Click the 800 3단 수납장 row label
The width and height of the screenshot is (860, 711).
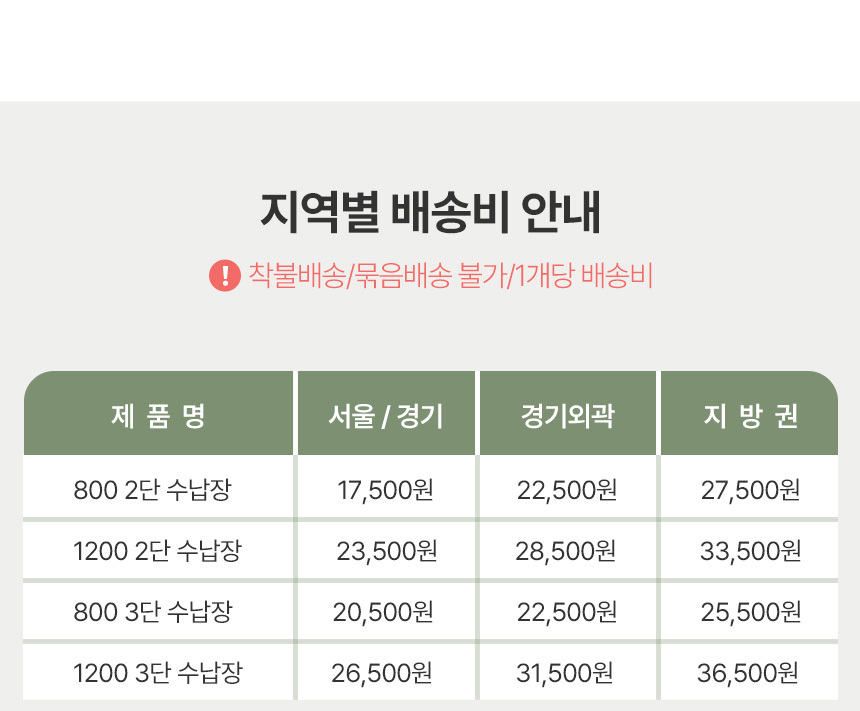(153, 612)
